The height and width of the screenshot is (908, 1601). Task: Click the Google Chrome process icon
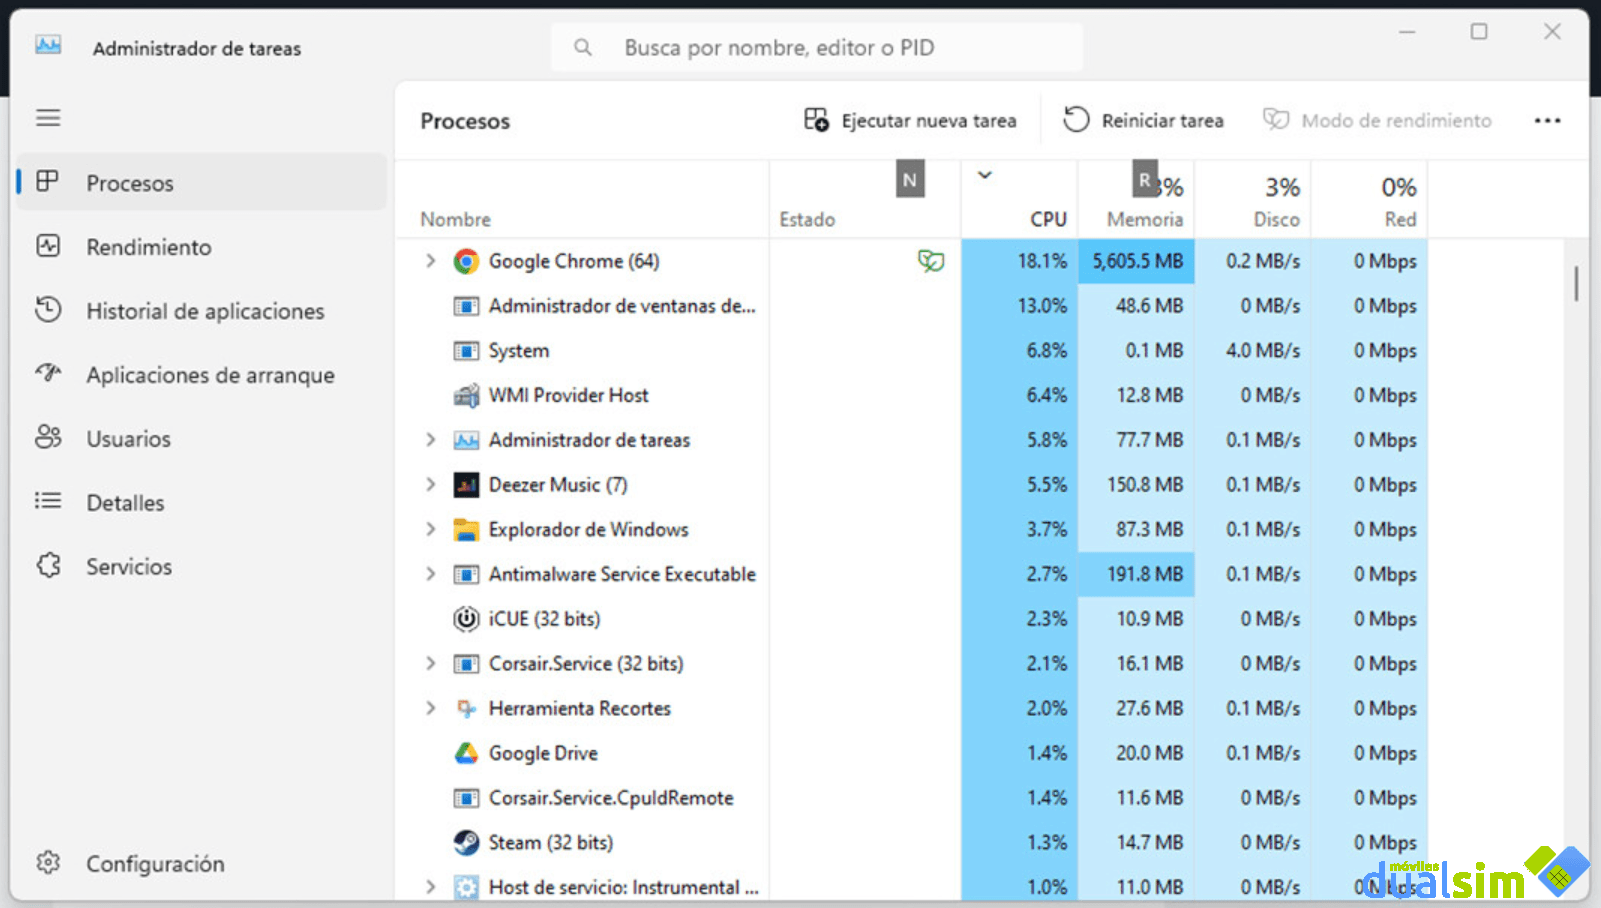pyautogui.click(x=466, y=261)
